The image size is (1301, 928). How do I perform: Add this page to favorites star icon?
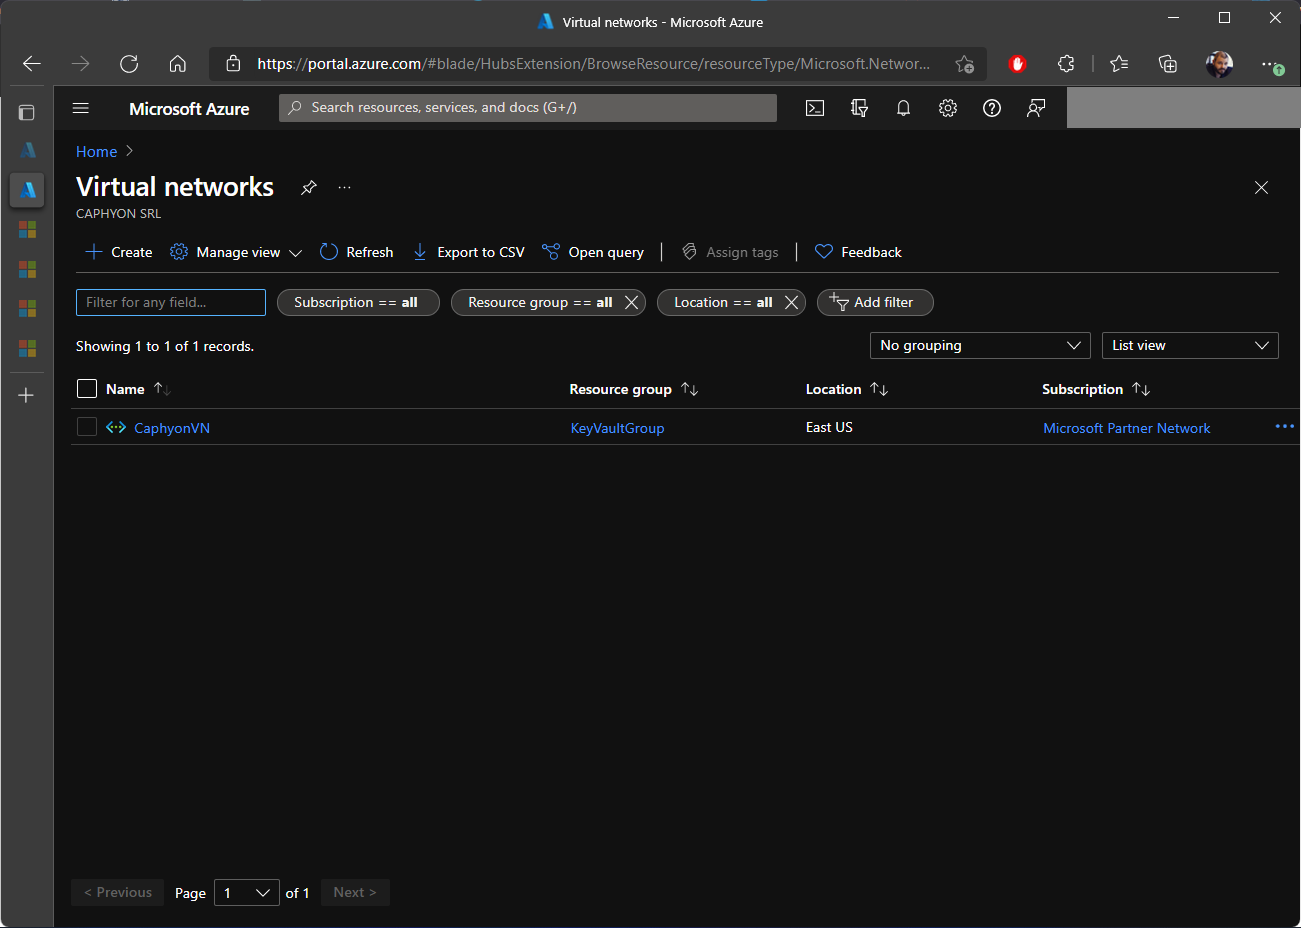tap(964, 64)
